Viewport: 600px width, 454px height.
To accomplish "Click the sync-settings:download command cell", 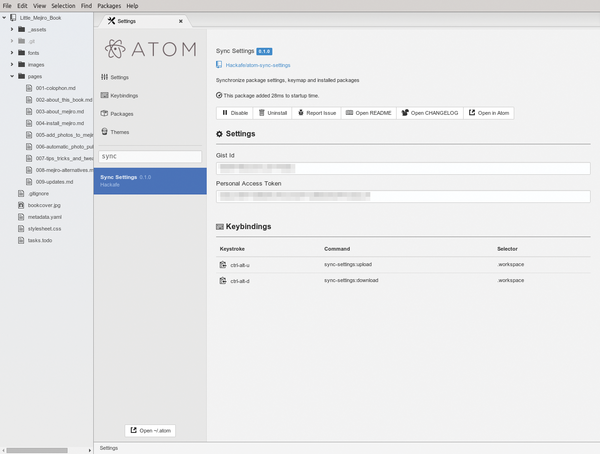I will pos(351,280).
